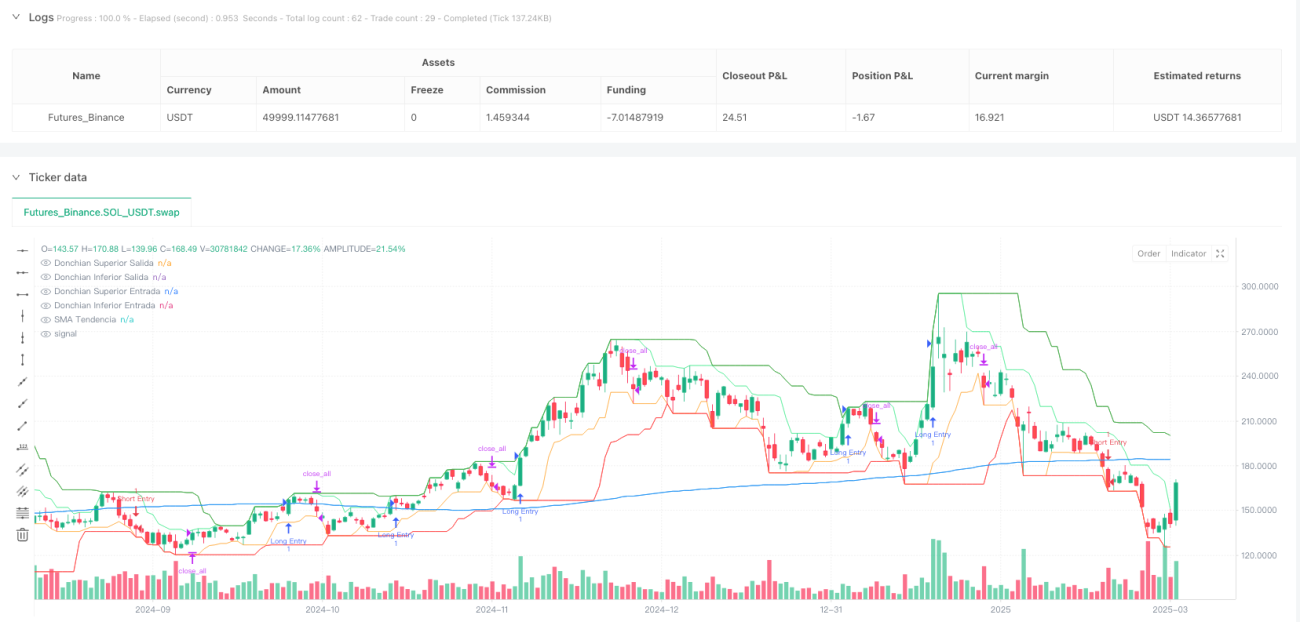This screenshot has width=1300, height=622.
Task: Collapse the Ticker data section
Action: [17, 177]
